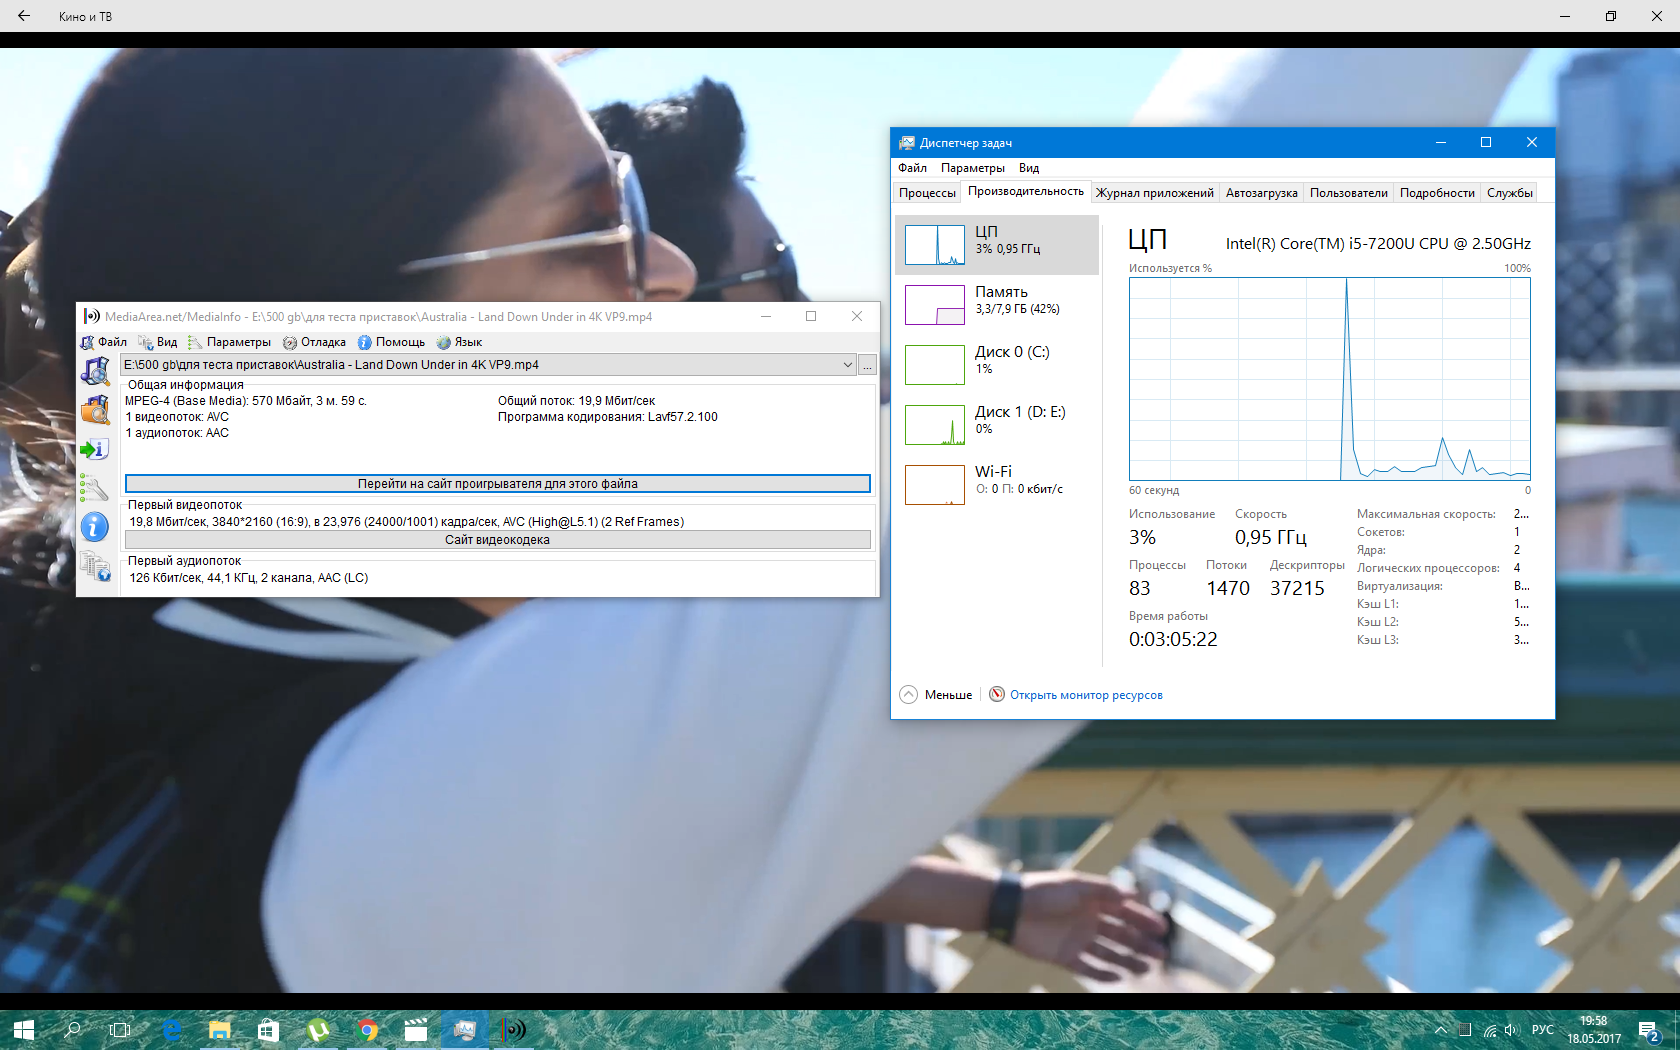Click the grid tray icon beside Wi-Fi
This screenshot has width=1680, height=1050.
[x=1465, y=1030]
